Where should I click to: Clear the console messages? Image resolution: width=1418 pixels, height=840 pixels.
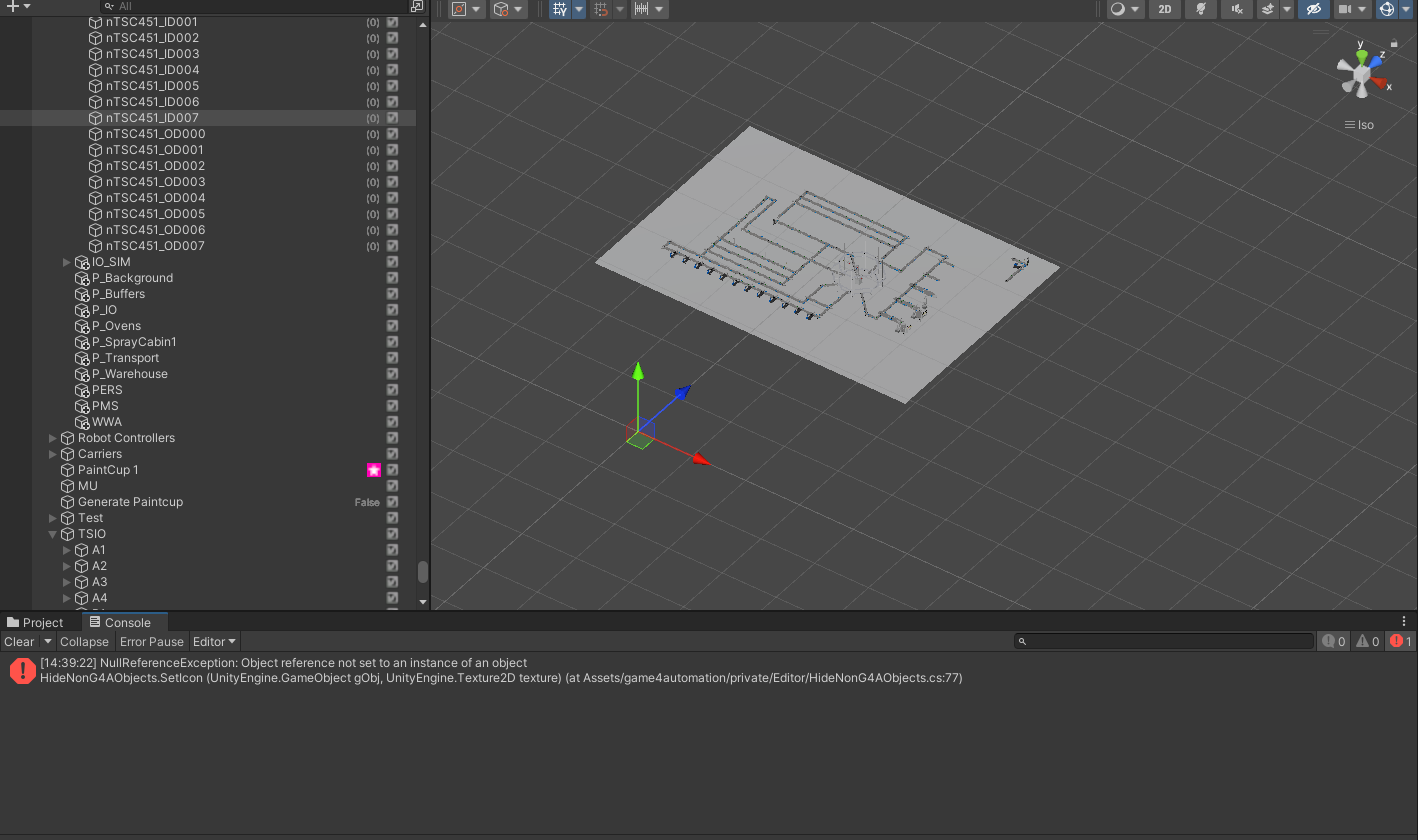tap(19, 642)
